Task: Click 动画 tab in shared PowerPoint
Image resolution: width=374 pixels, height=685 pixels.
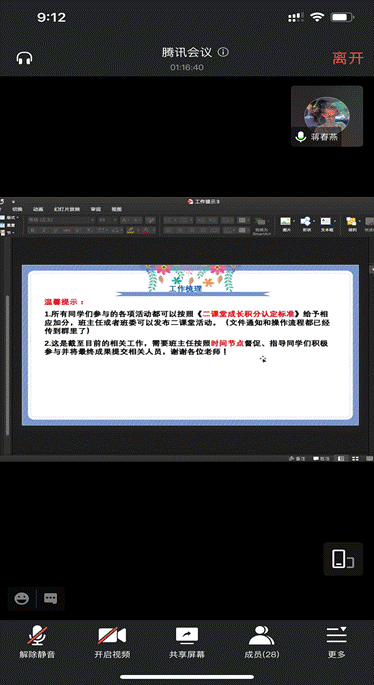Action: [38, 209]
